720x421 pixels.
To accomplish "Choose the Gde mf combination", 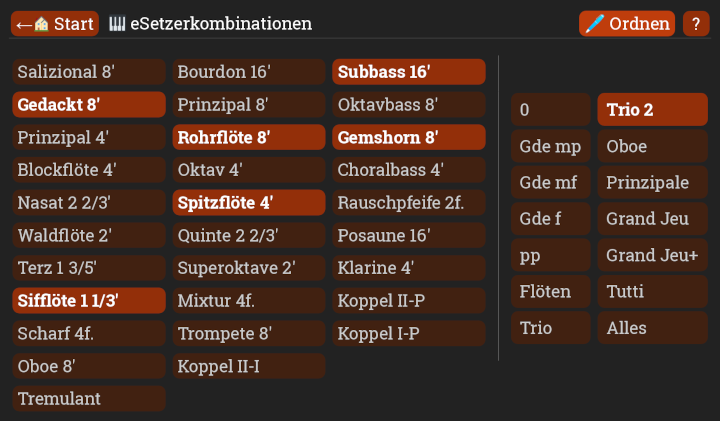I will pos(550,183).
